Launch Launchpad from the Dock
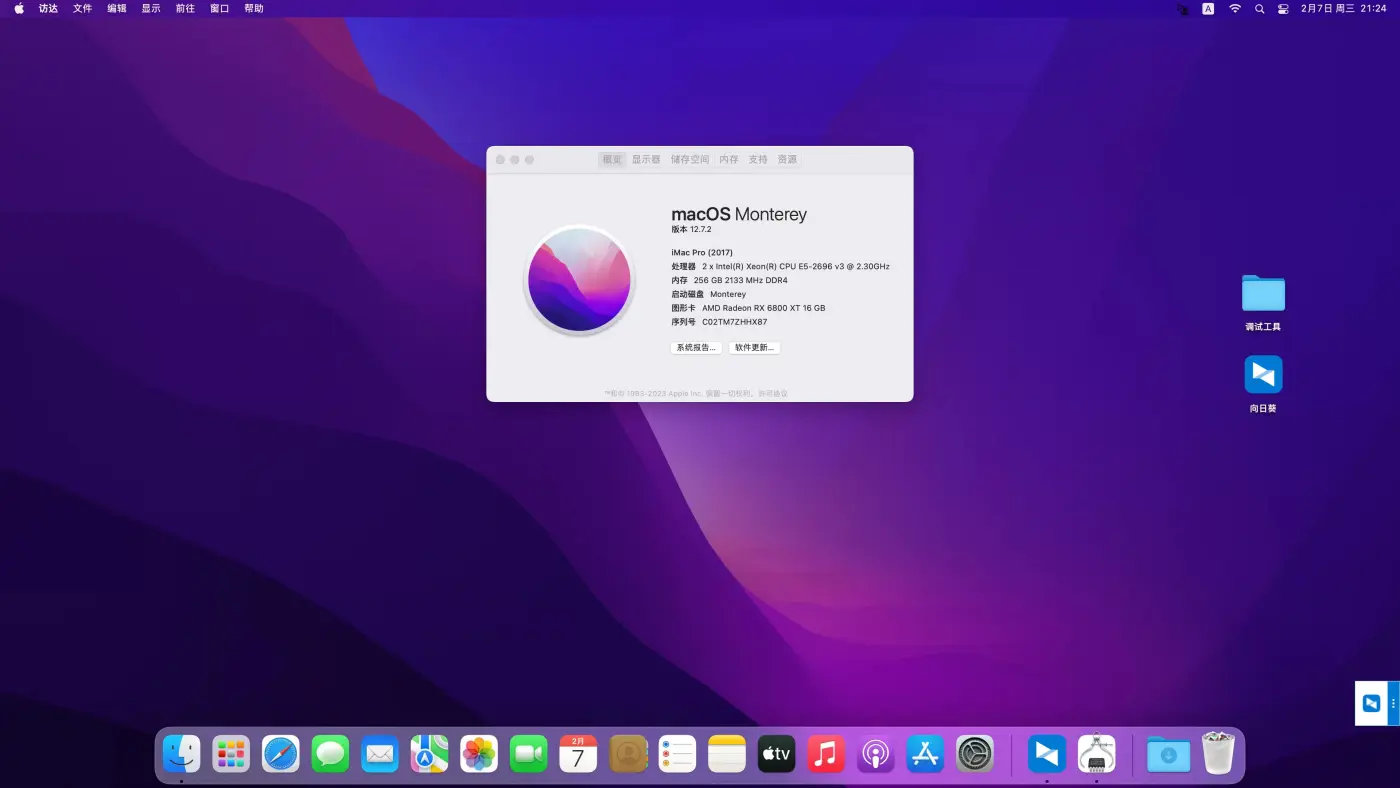This screenshot has width=1400, height=788. point(231,754)
